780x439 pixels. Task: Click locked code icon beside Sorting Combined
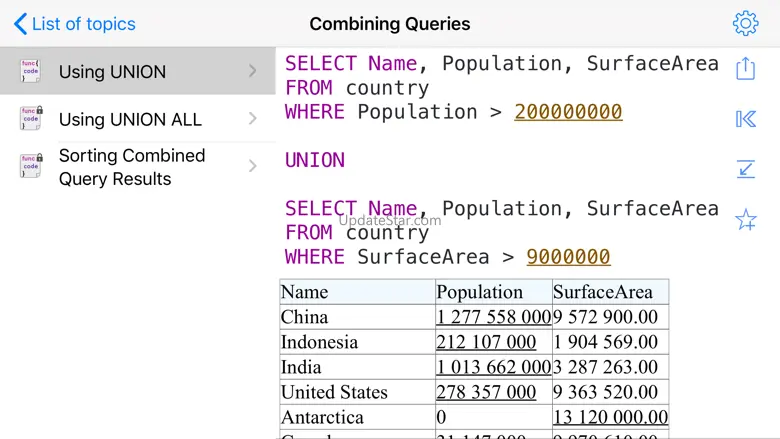(x=31, y=166)
